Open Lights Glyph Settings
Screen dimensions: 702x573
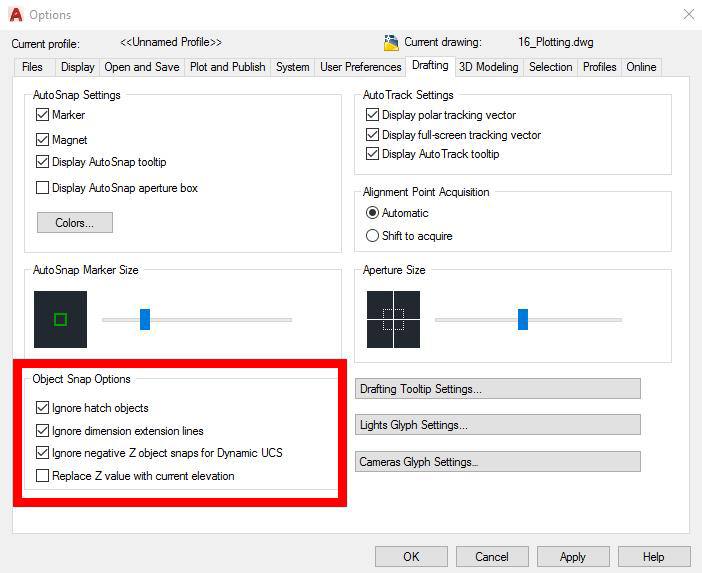(x=498, y=425)
